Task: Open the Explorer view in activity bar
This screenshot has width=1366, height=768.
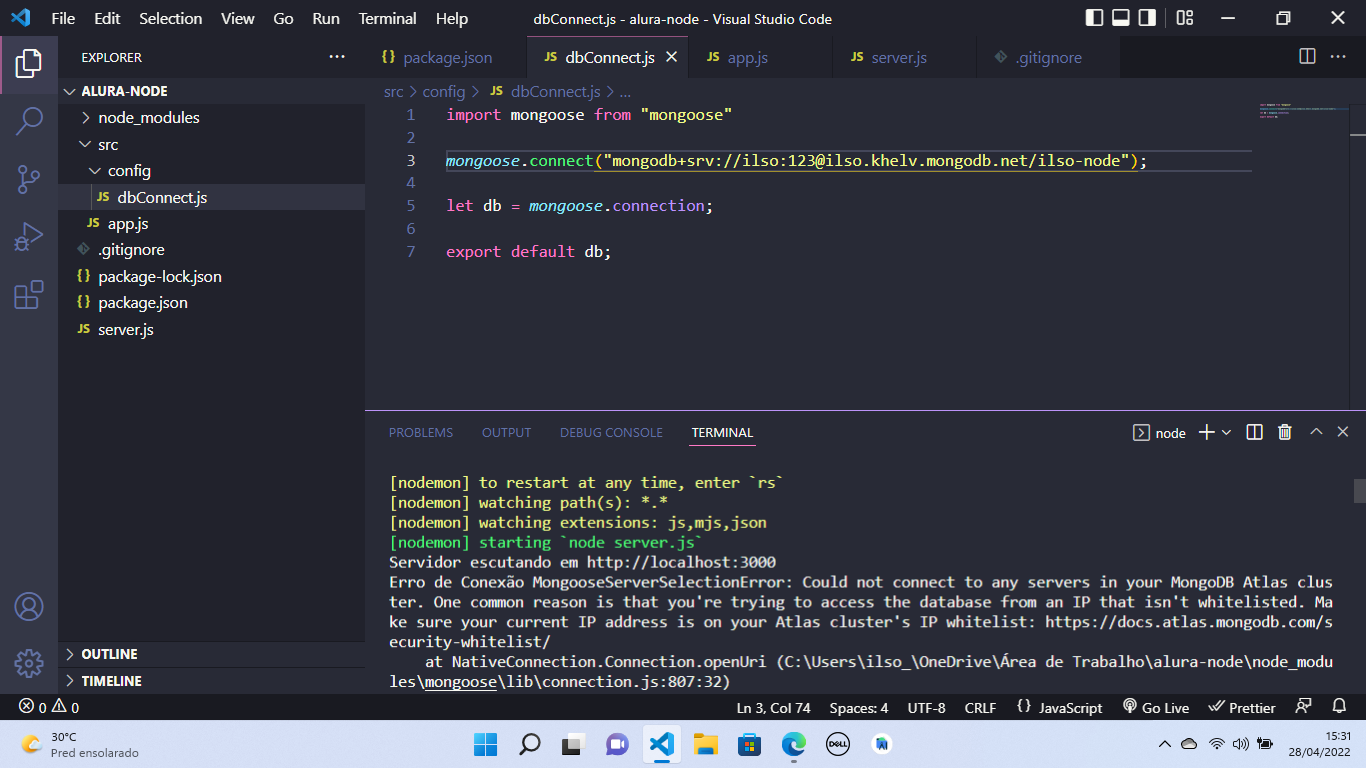Action: pyautogui.click(x=29, y=64)
